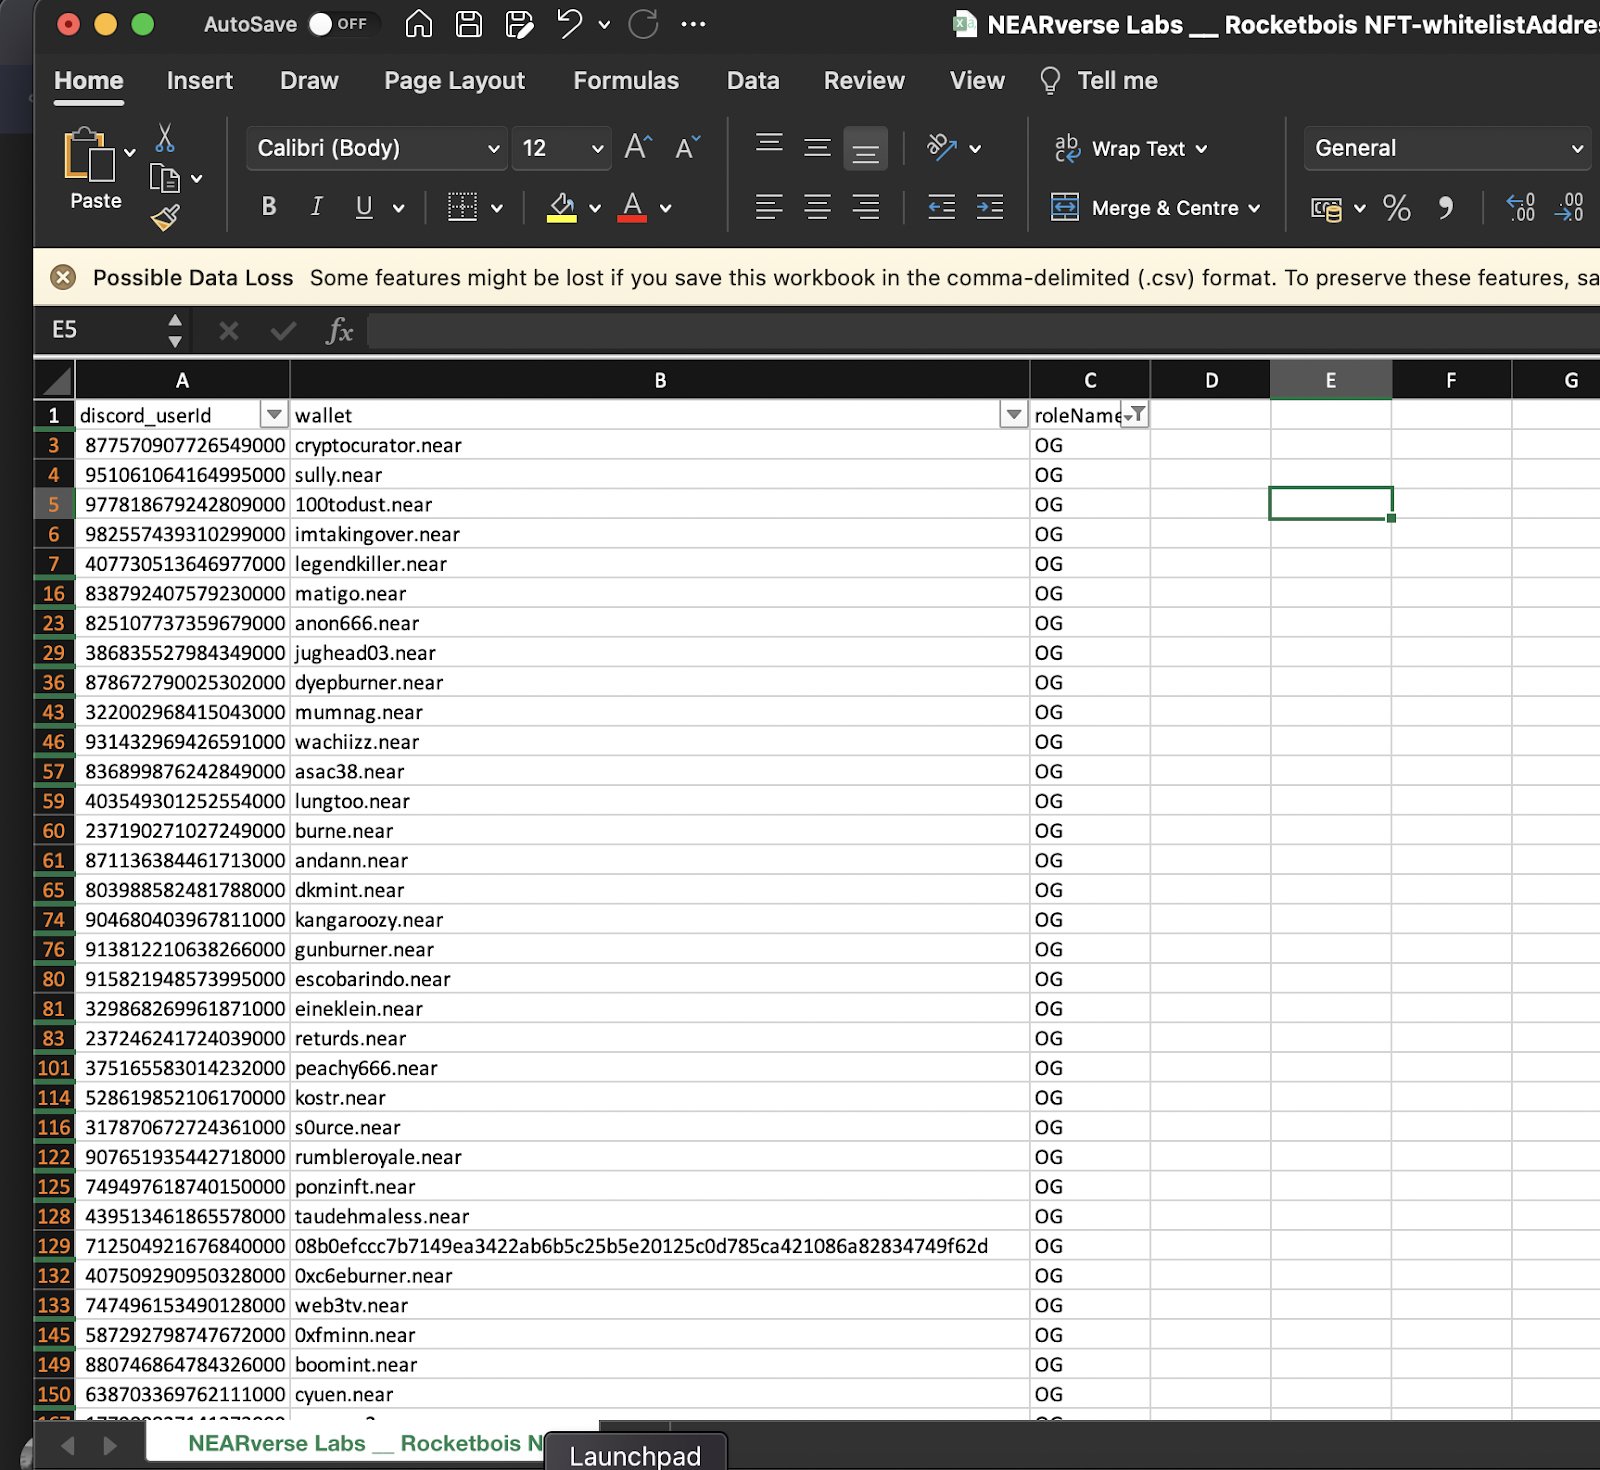Cut selection with scissors icon

pos(165,137)
